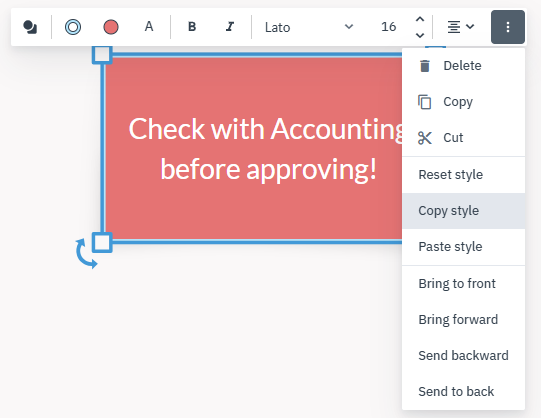Select Reset style menu entry
The image size is (541, 418).
463,175
